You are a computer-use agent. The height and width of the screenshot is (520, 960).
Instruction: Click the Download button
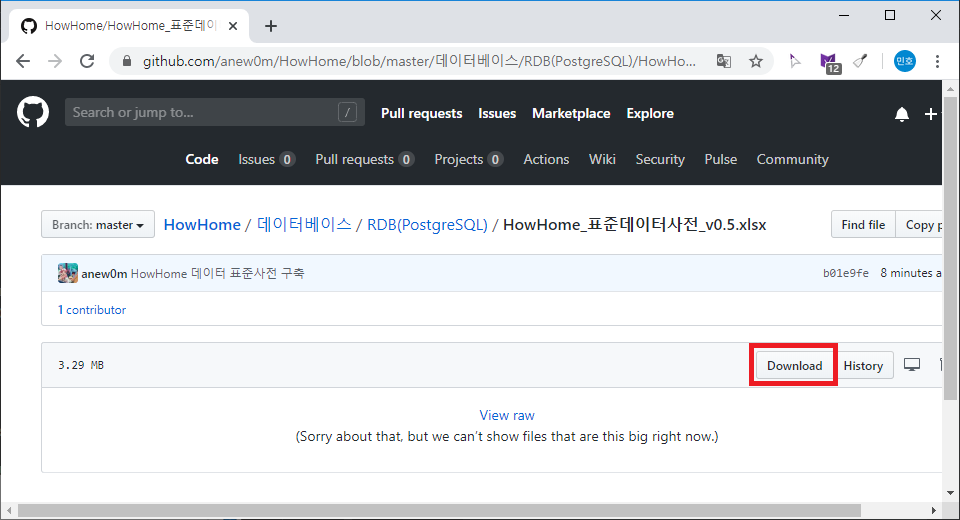click(794, 366)
